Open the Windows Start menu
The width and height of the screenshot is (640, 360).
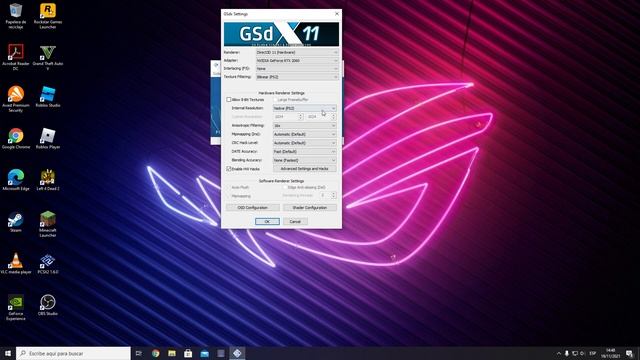point(8,353)
